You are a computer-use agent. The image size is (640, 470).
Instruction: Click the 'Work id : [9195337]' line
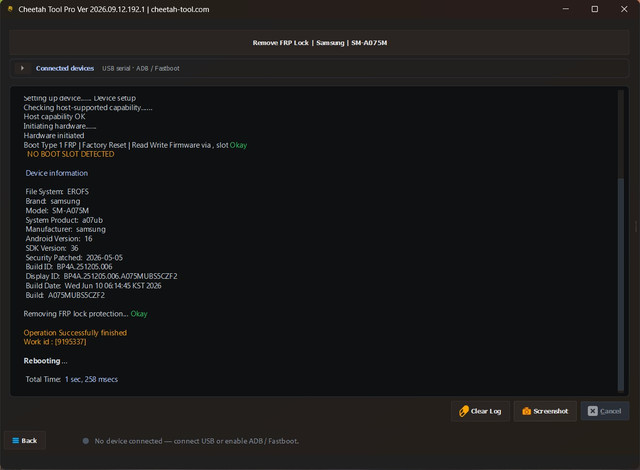(x=55, y=342)
